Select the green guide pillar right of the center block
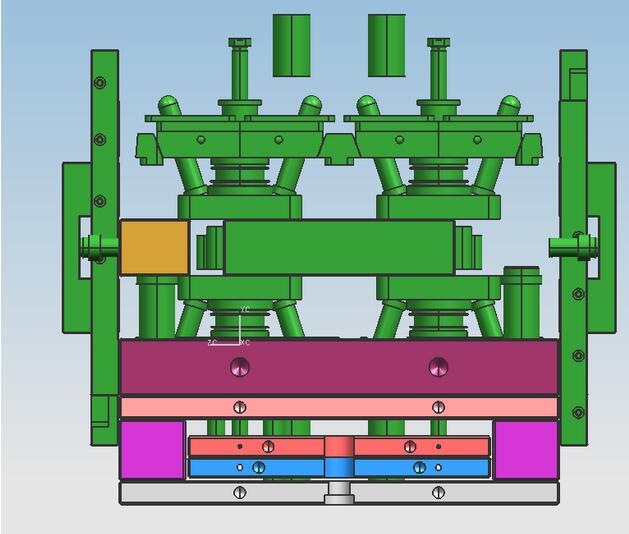 pyautogui.click(x=521, y=302)
